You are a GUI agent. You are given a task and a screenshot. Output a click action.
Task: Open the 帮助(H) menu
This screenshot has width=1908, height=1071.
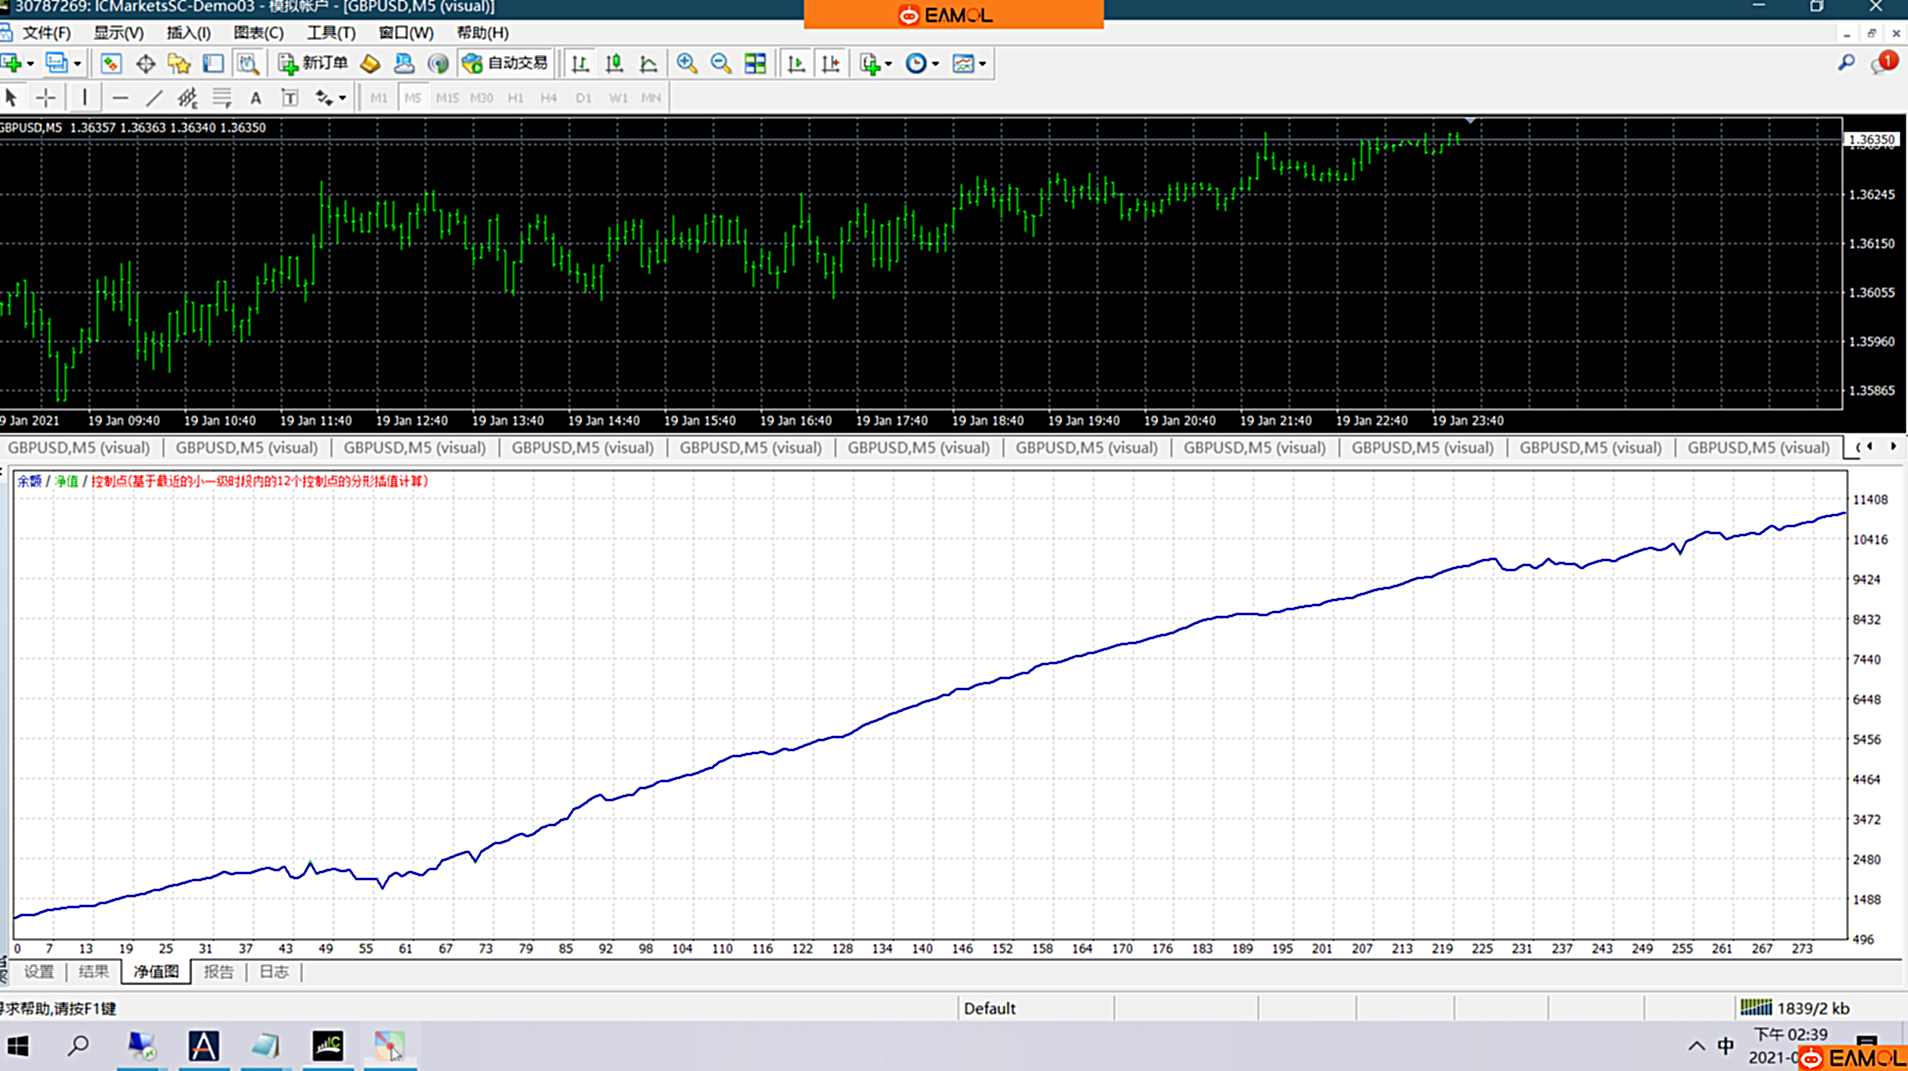tap(482, 33)
